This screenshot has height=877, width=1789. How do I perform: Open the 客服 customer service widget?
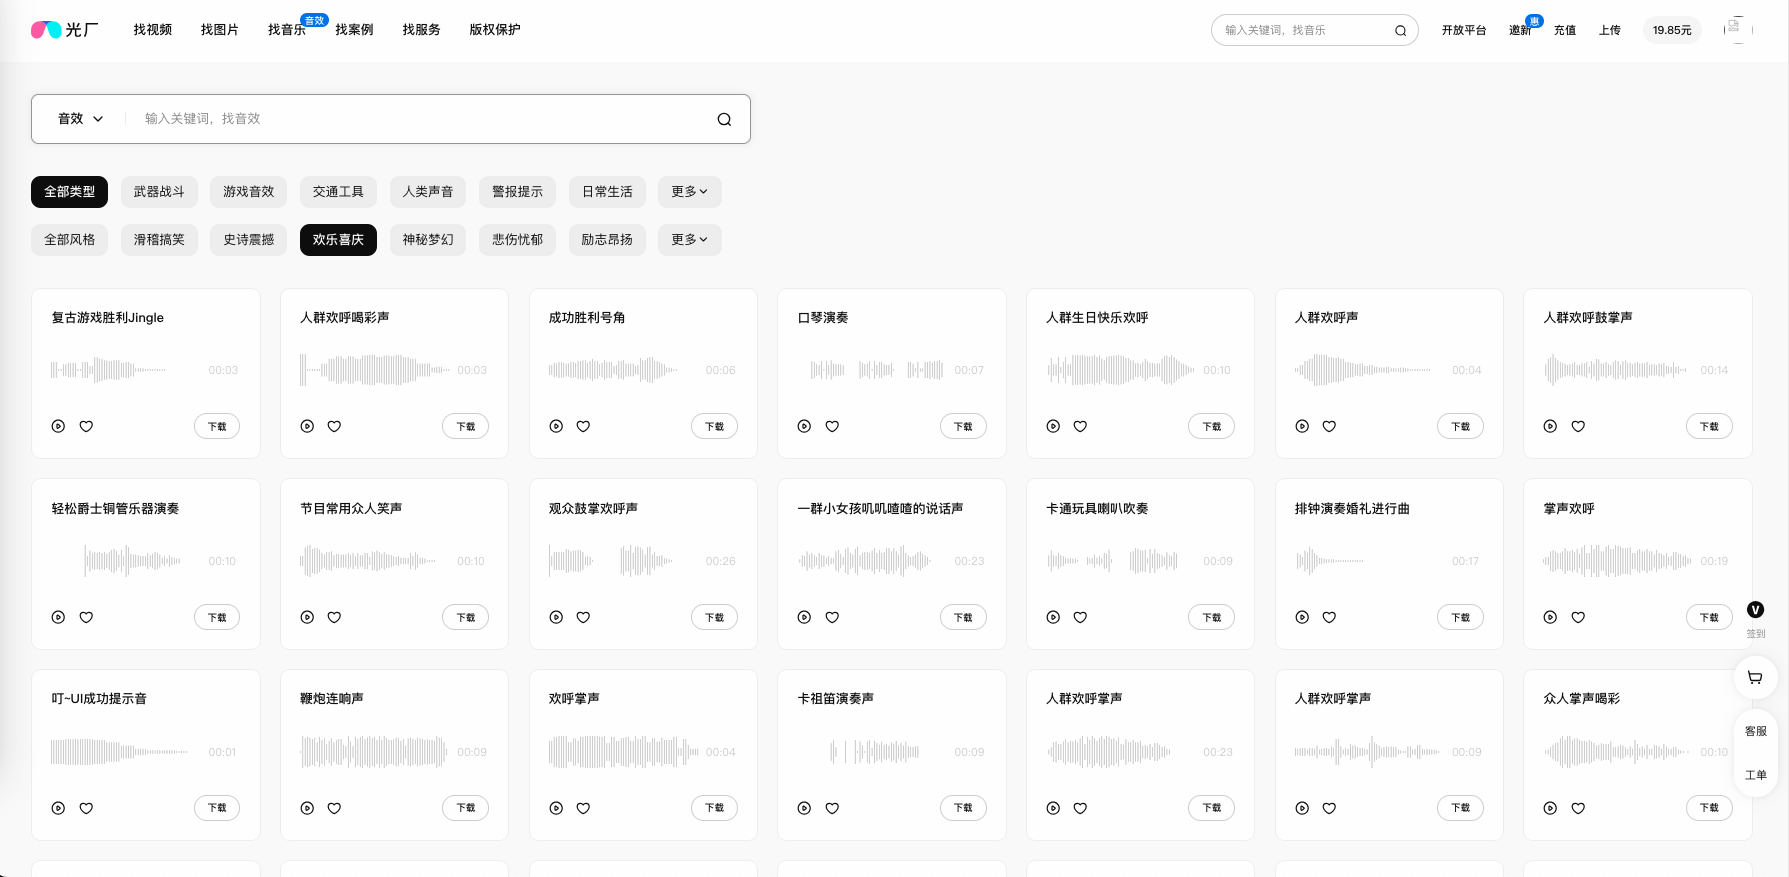tap(1755, 731)
